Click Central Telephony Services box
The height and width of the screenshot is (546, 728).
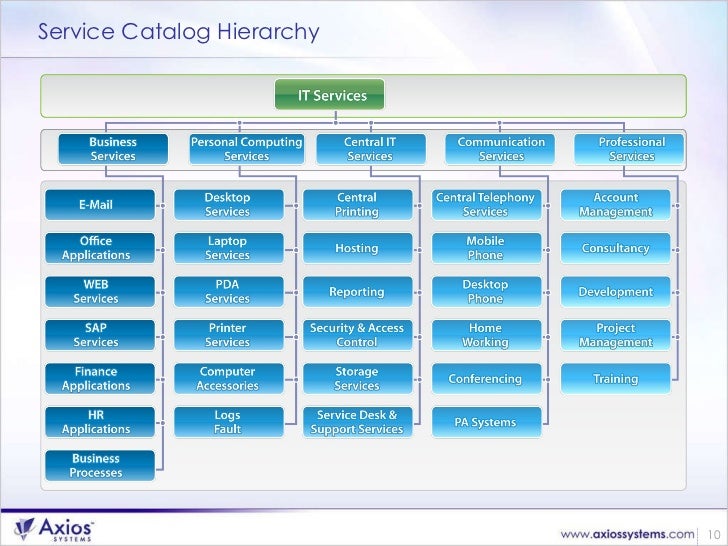pyautogui.click(x=487, y=205)
